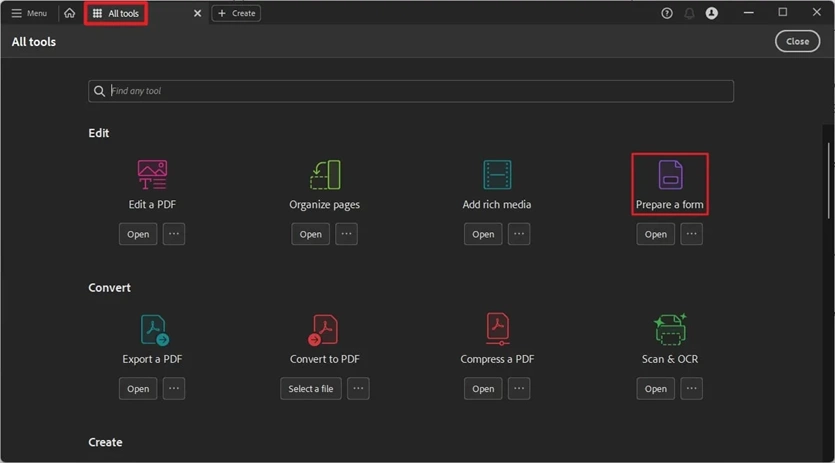This screenshot has width=835, height=463.
Task: Show more options for Export a PDF
Action: 174,388
